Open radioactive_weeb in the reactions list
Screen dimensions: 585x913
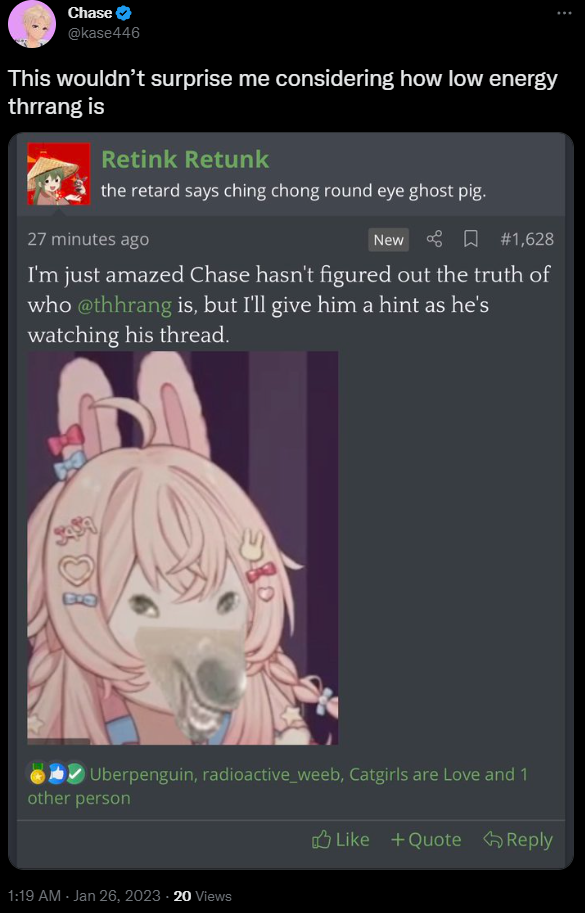point(272,774)
